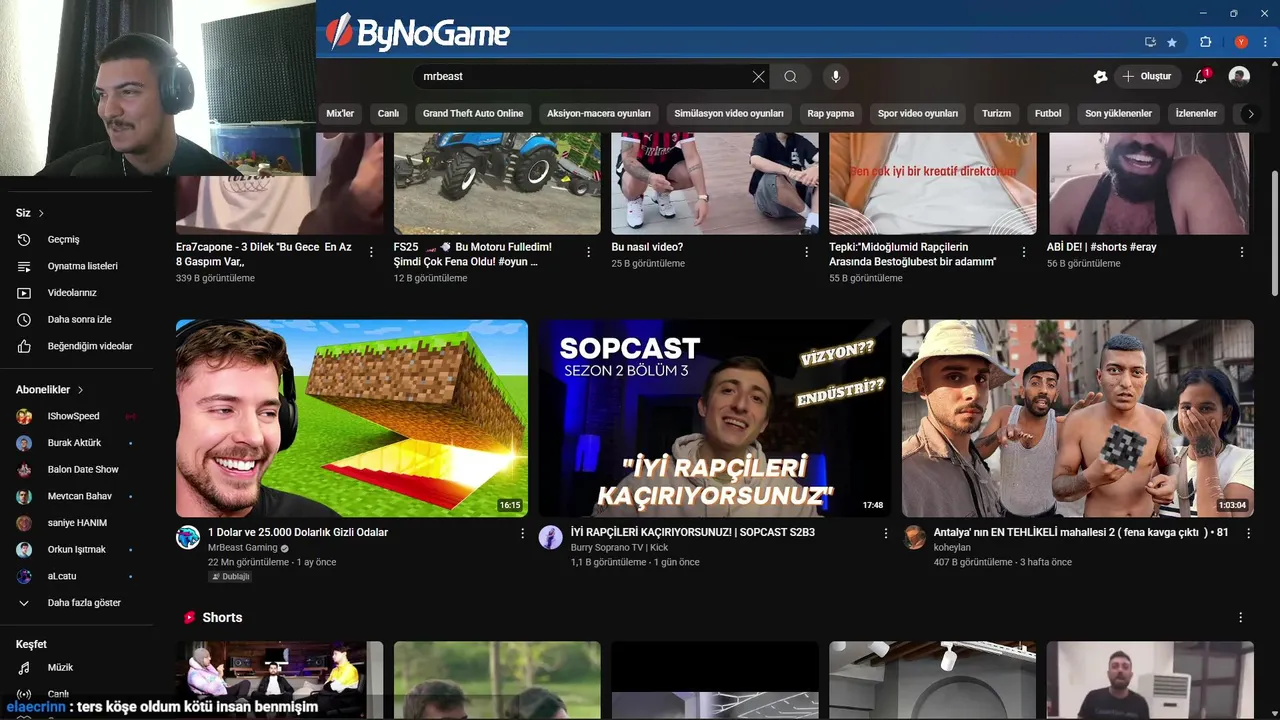Open the account avatar menu
This screenshot has height=720, width=1280.
1239,76
